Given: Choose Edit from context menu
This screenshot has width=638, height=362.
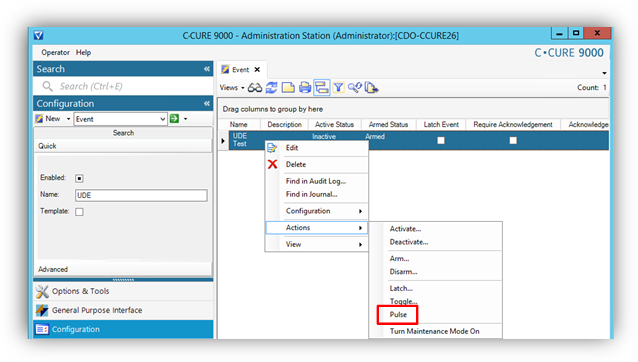Looking at the screenshot, I should click(316, 148).
